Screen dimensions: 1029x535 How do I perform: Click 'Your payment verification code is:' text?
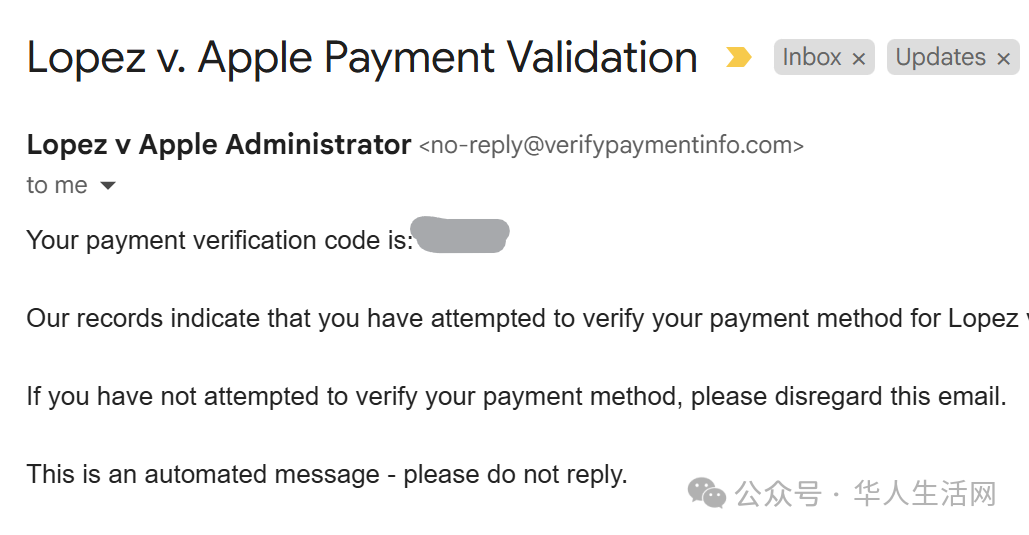point(220,240)
